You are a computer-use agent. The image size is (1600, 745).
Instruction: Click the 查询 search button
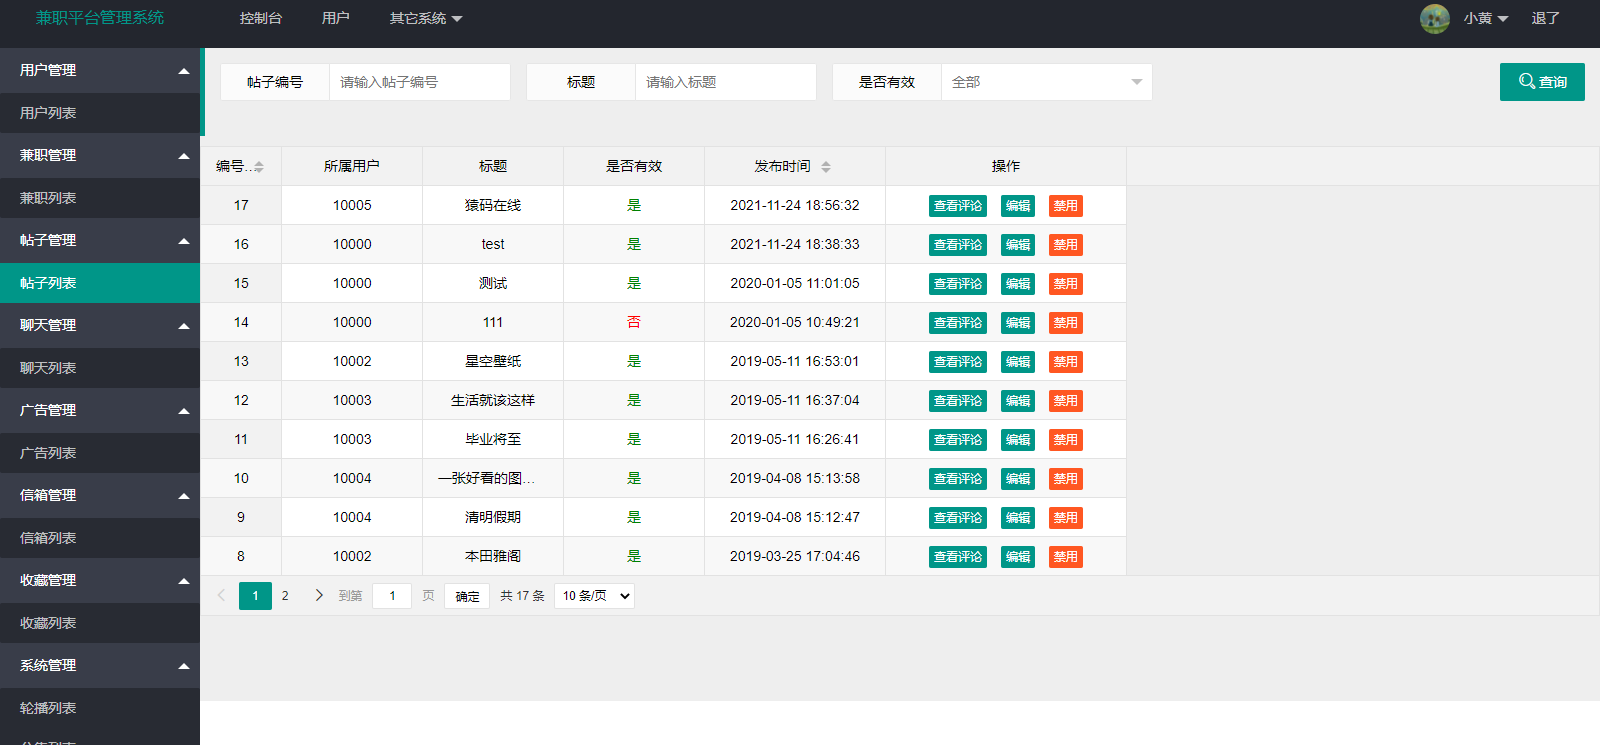pos(1541,82)
